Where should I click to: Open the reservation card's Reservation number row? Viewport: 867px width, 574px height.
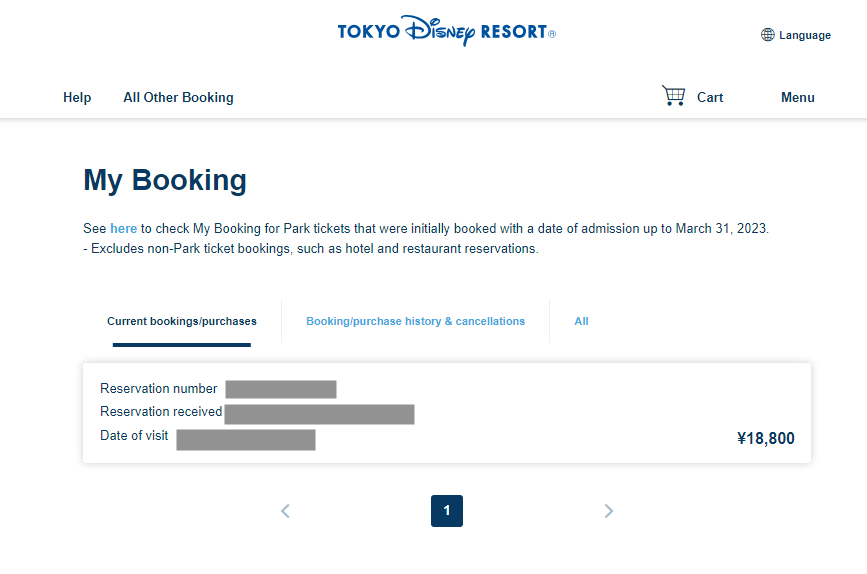point(218,389)
